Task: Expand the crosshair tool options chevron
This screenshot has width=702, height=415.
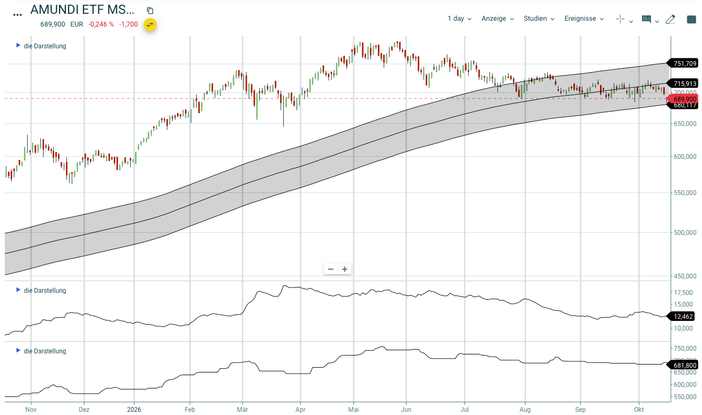Action: [x=631, y=21]
